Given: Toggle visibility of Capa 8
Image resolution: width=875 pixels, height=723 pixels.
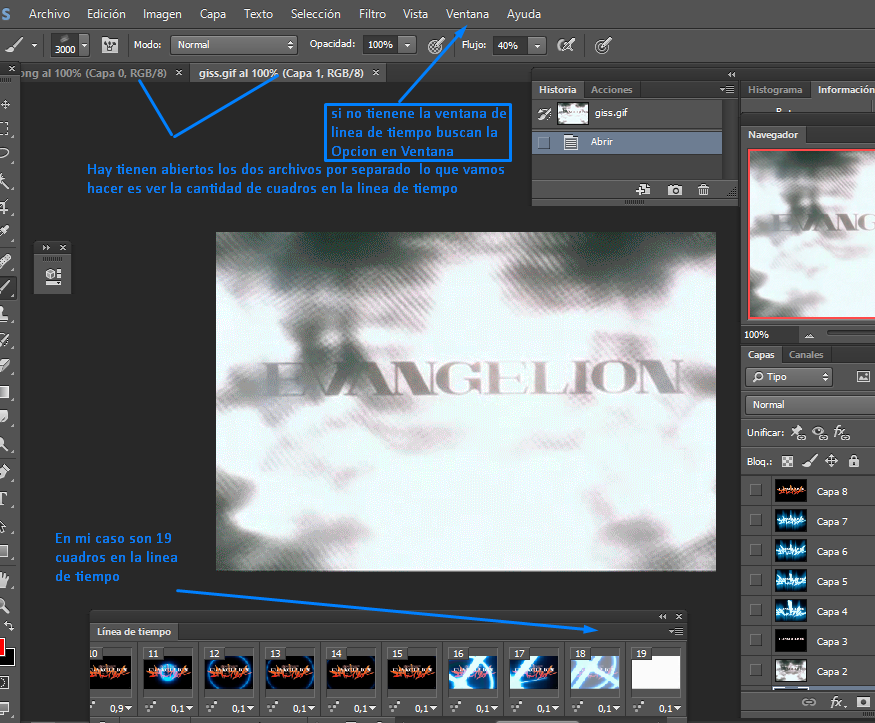Looking at the screenshot, I should point(756,490).
